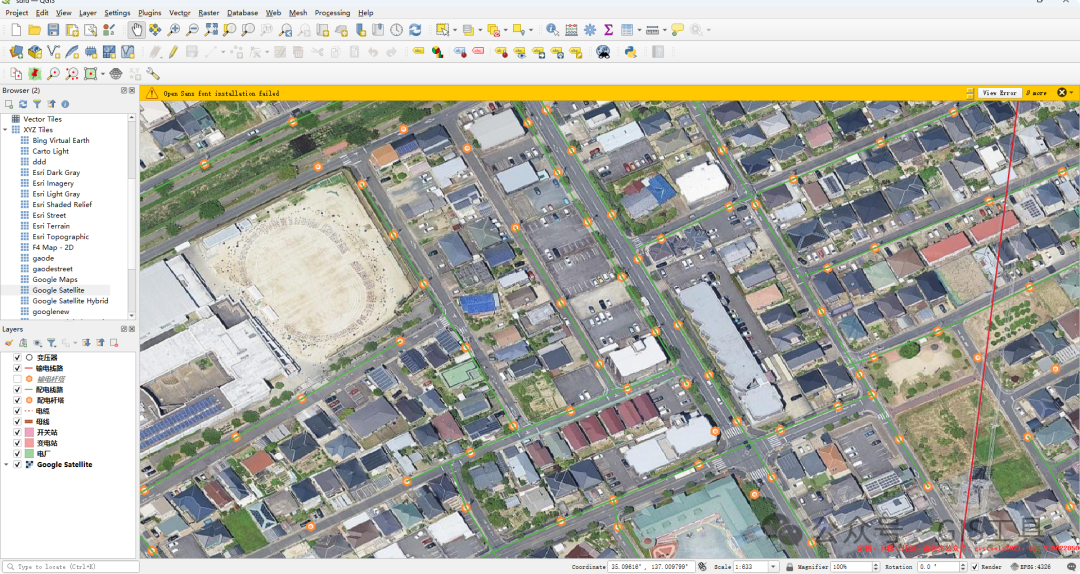This screenshot has height=574, width=1080.
Task: Click the Zoom Full extent icon
Action: click(x=211, y=30)
